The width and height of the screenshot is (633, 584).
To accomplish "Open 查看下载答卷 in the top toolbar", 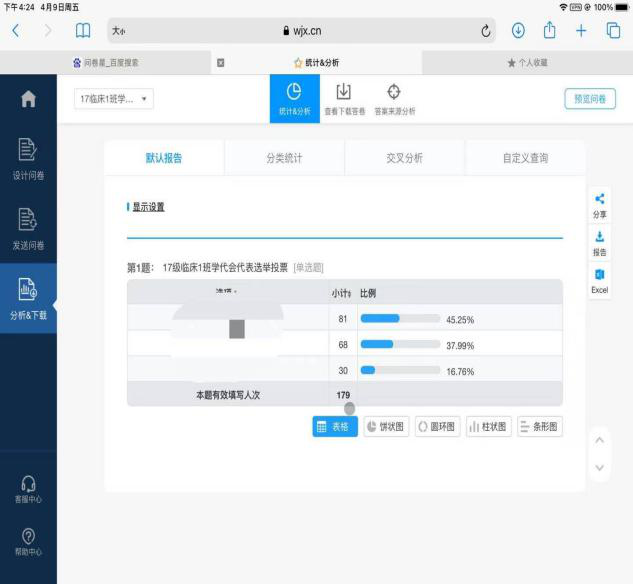I will (343, 99).
